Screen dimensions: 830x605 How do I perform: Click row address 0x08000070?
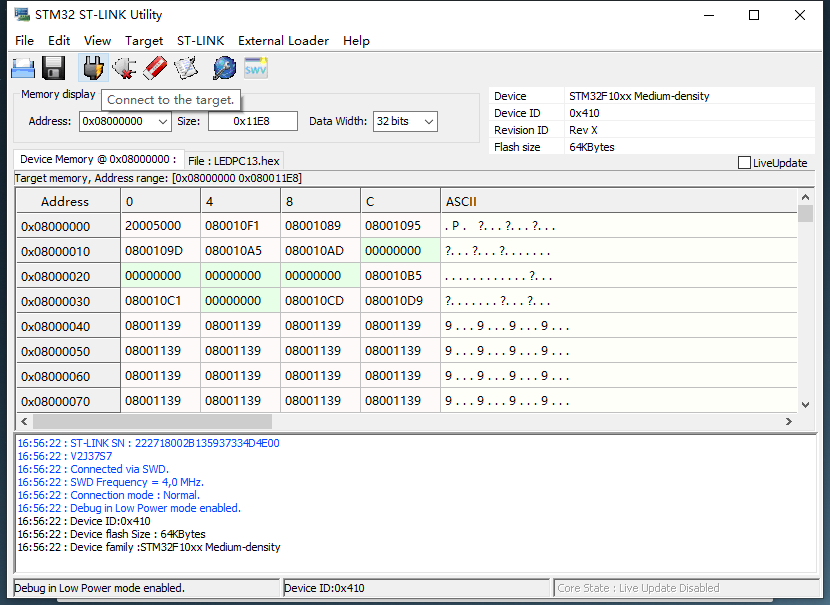point(68,401)
